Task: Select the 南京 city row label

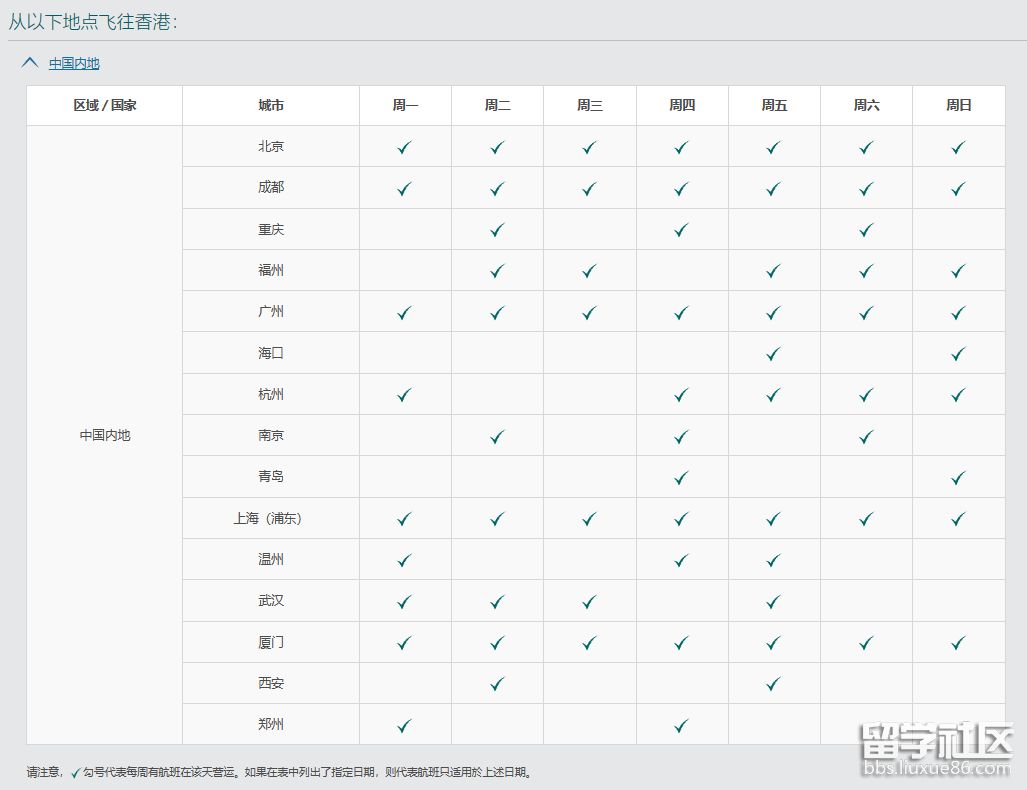Action: pyautogui.click(x=271, y=436)
